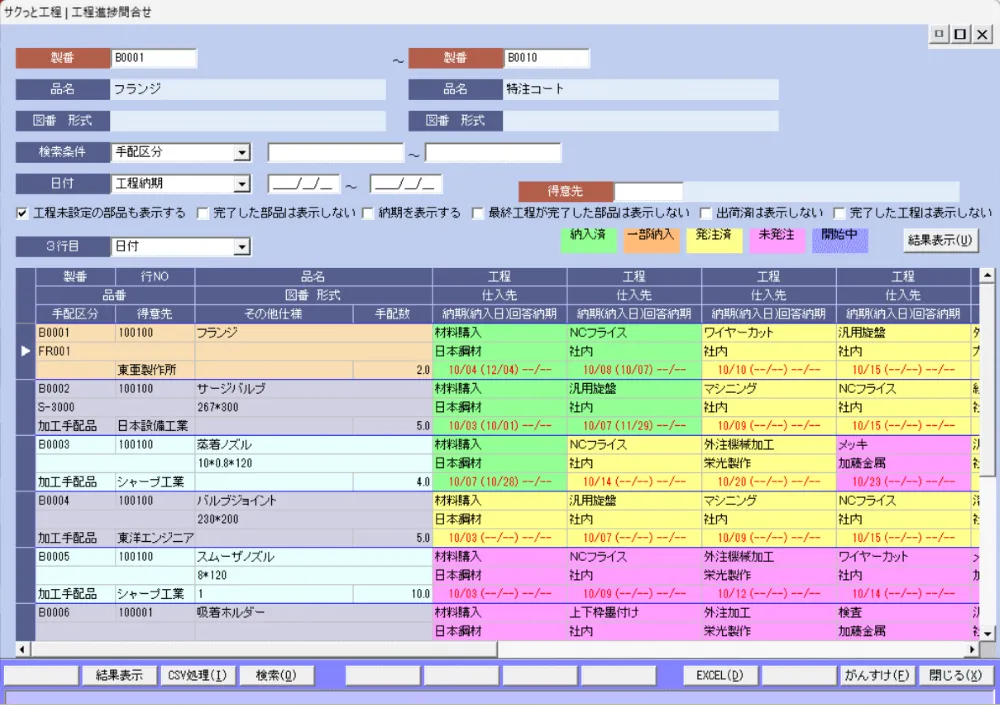Click the row selector arrow for B0001
Image resolution: width=1000 pixels, height=705 pixels.
coord(26,352)
